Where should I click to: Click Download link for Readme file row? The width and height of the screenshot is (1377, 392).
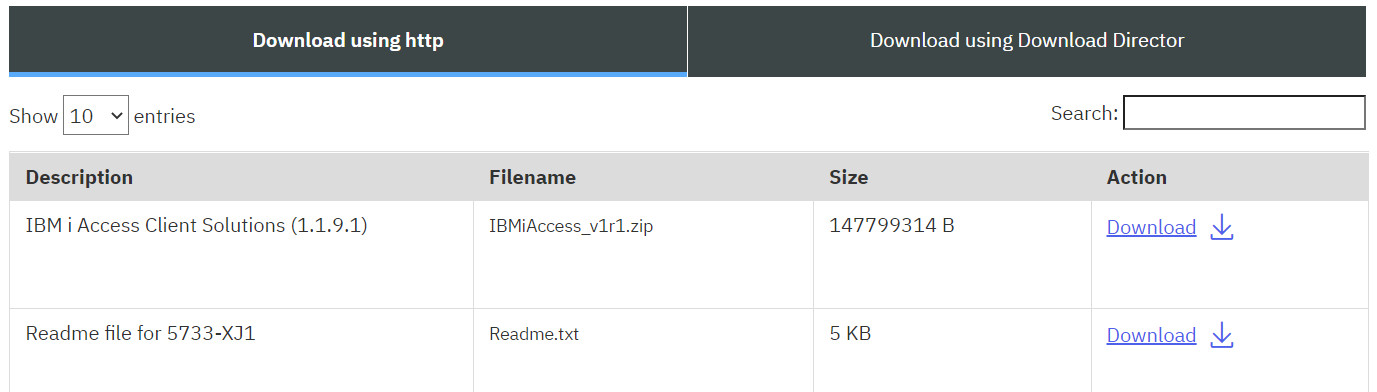click(x=1151, y=335)
